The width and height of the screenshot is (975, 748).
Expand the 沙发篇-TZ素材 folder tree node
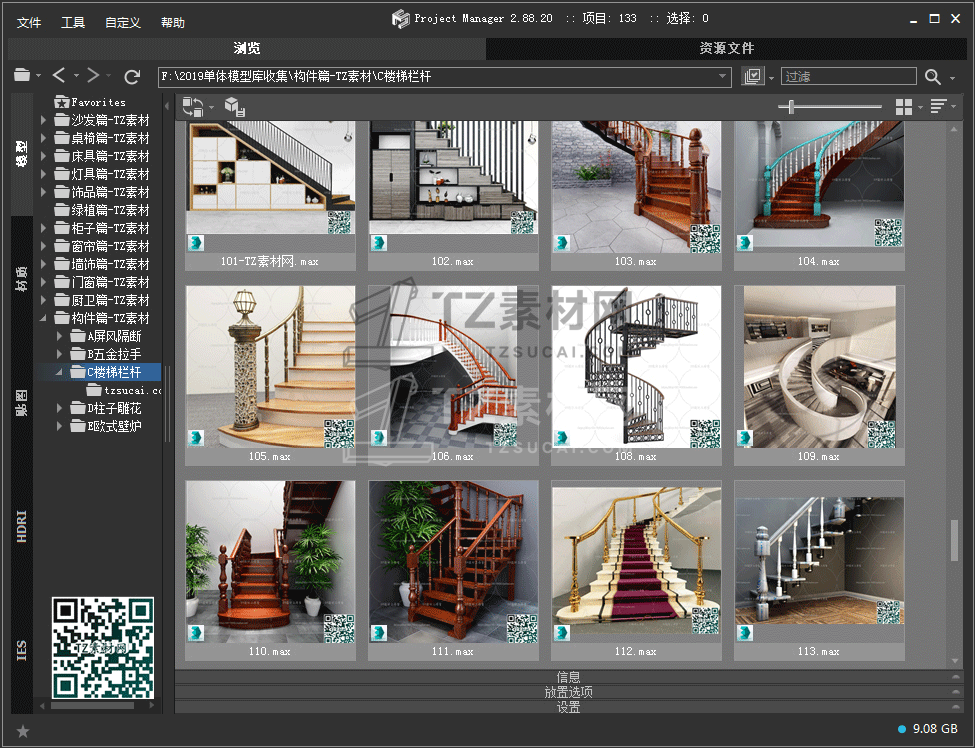[44, 120]
